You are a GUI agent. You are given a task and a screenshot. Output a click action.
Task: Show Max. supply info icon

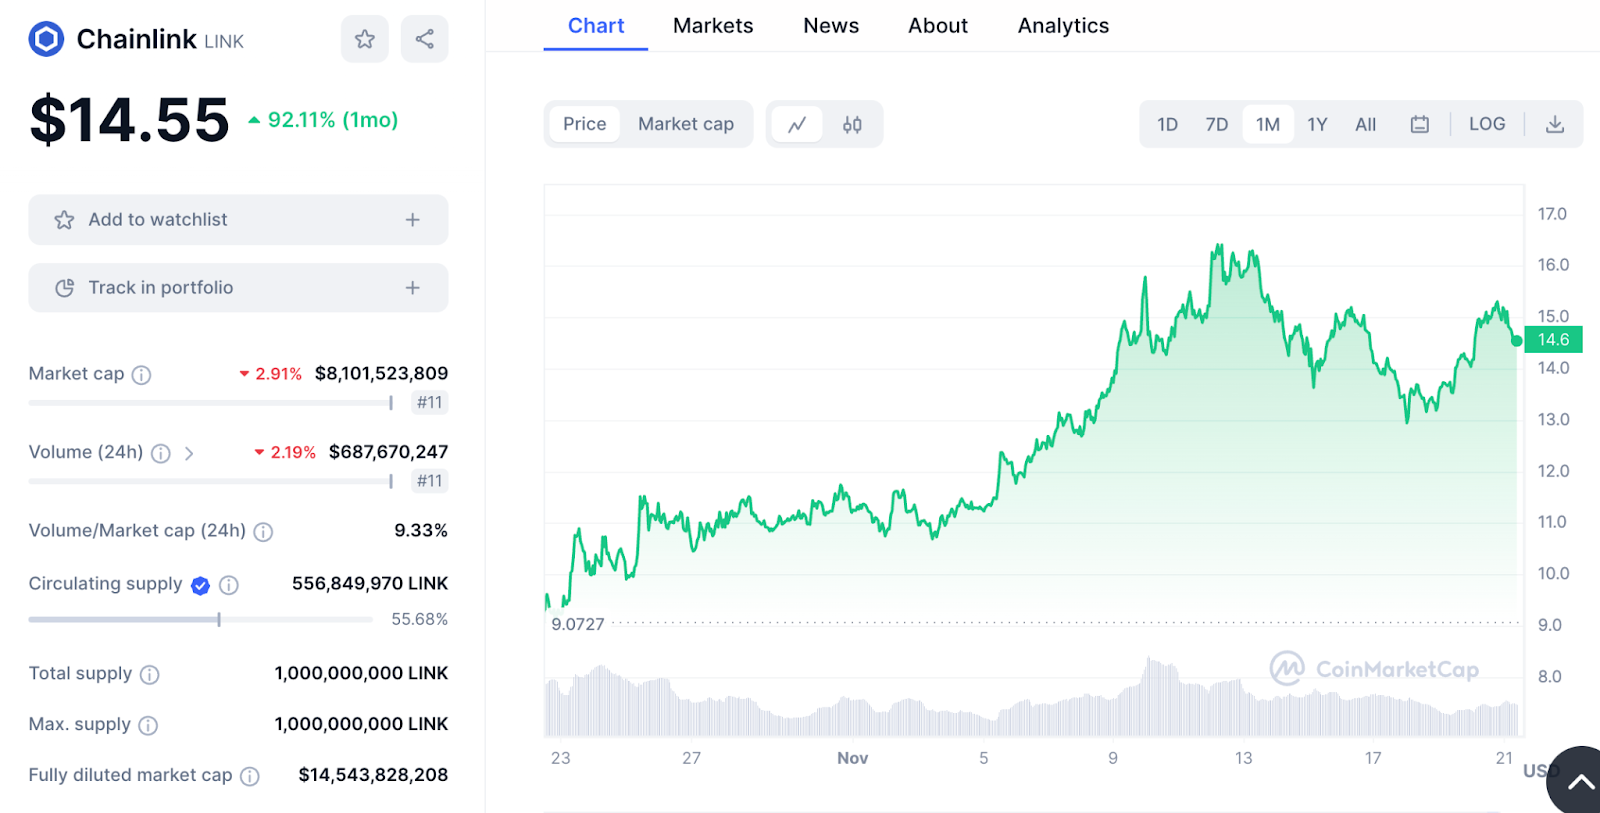pos(148,726)
